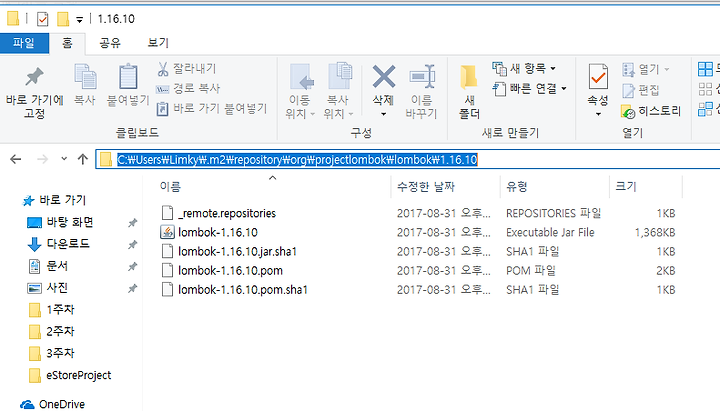
Task: Unpin Pictures using its pin icon
Action: click(132, 288)
